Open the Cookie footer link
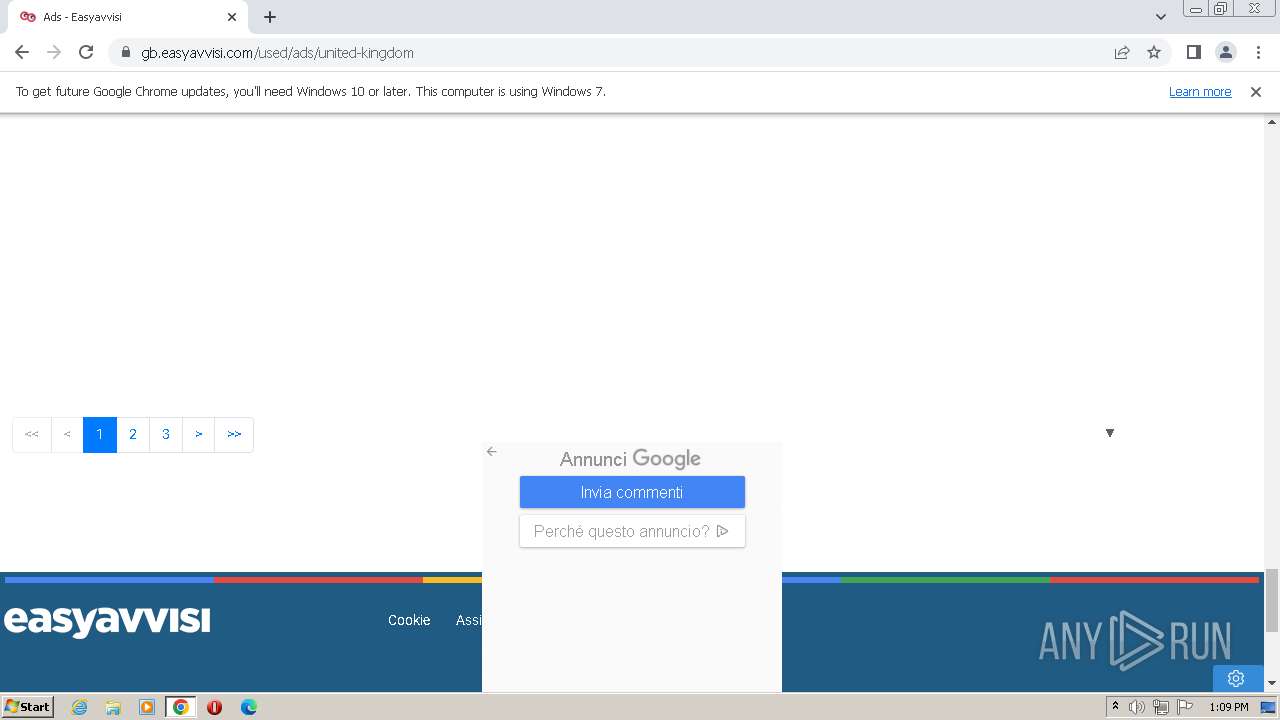The width and height of the screenshot is (1280, 720). coord(409,620)
